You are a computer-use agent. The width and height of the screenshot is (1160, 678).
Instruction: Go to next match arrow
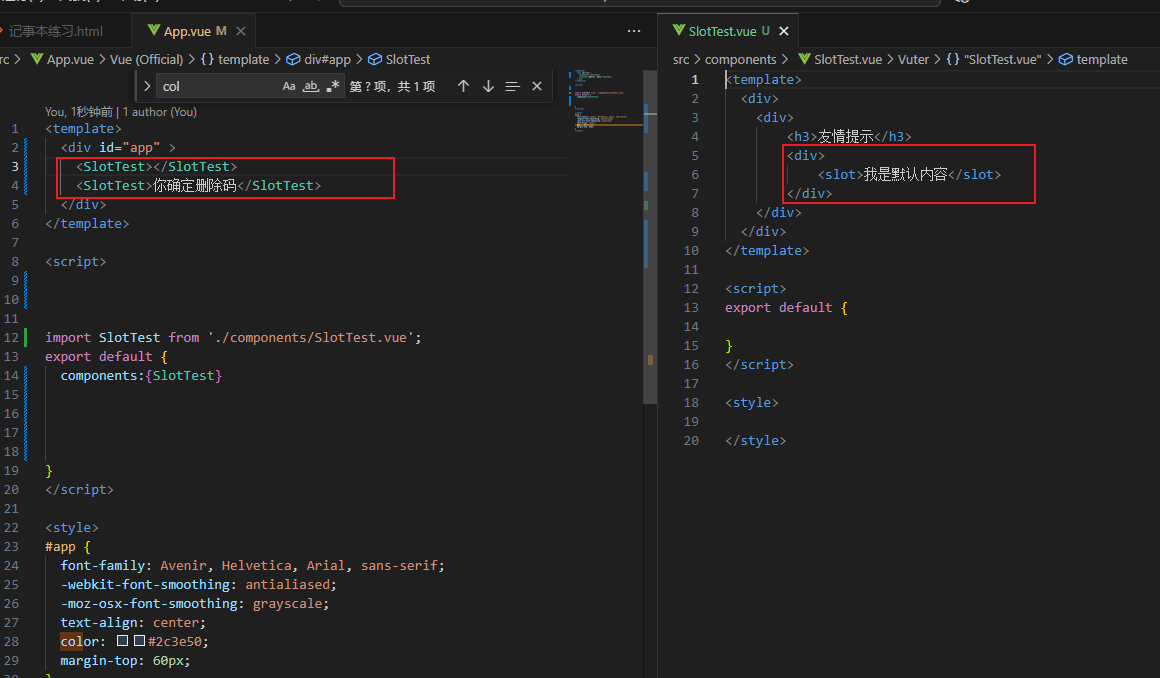tap(488, 87)
